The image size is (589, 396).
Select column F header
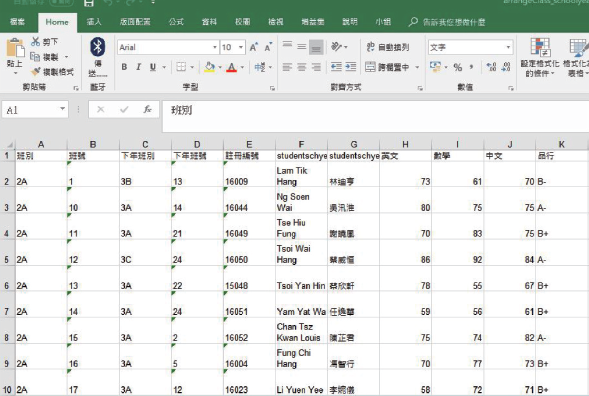[301, 145]
